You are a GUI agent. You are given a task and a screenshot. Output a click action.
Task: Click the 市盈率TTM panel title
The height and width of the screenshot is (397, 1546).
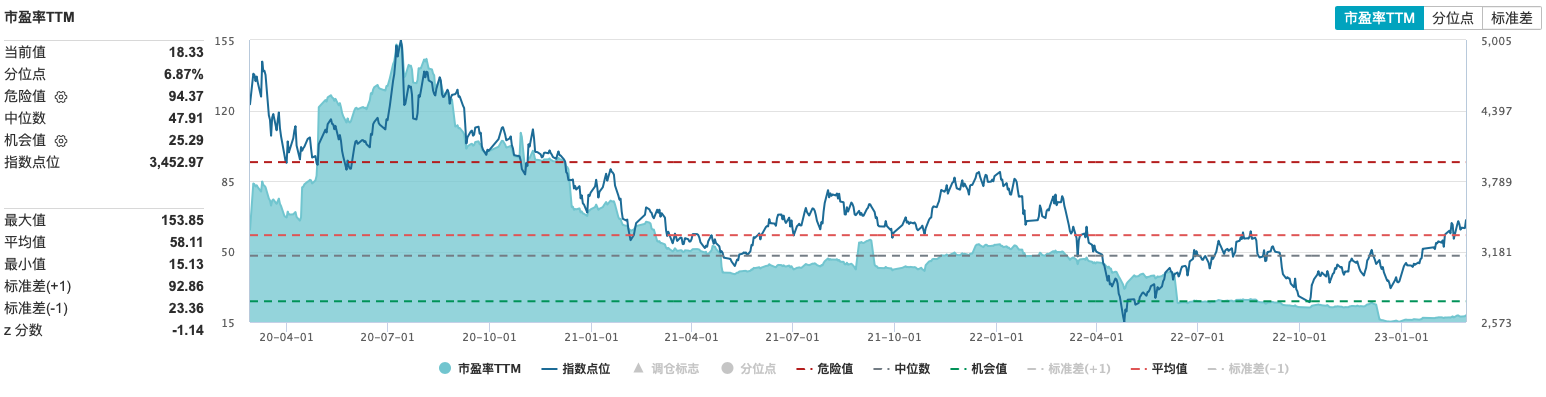39,18
